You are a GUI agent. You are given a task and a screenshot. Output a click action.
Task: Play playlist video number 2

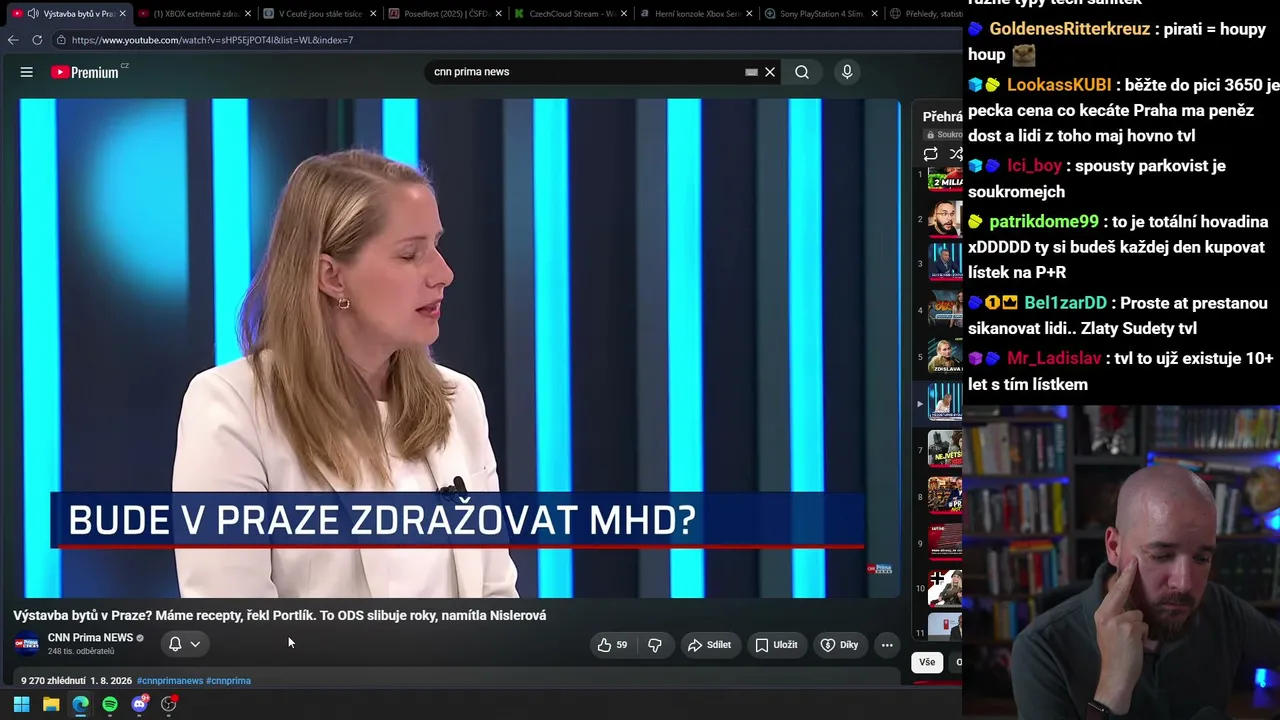(x=944, y=219)
